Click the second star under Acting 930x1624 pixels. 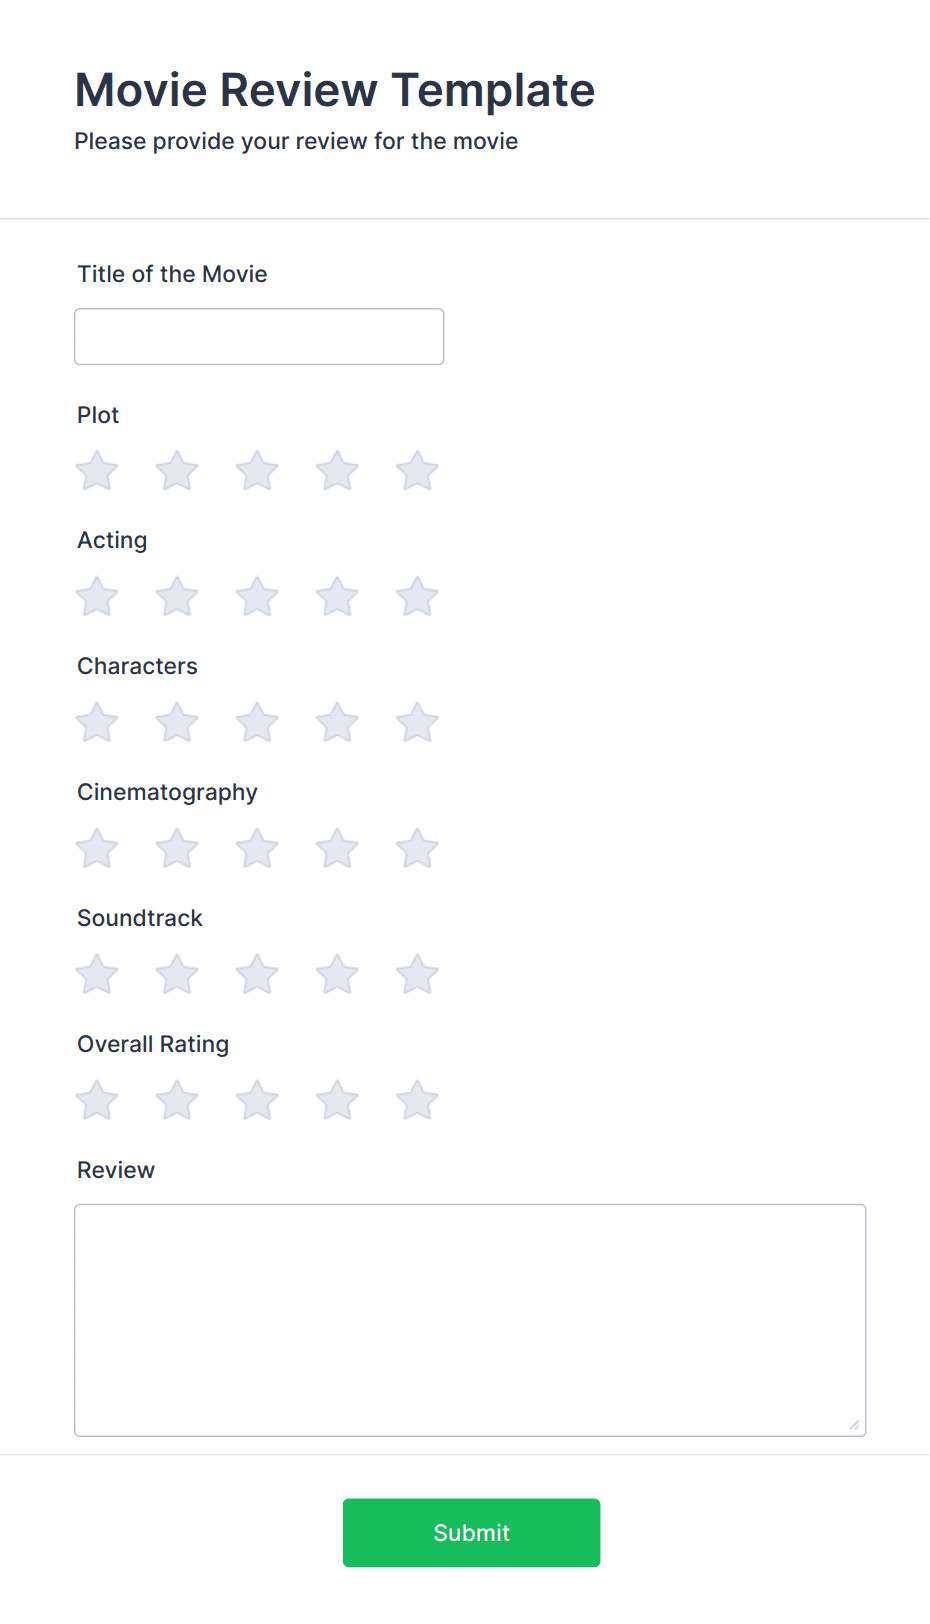tap(177, 596)
